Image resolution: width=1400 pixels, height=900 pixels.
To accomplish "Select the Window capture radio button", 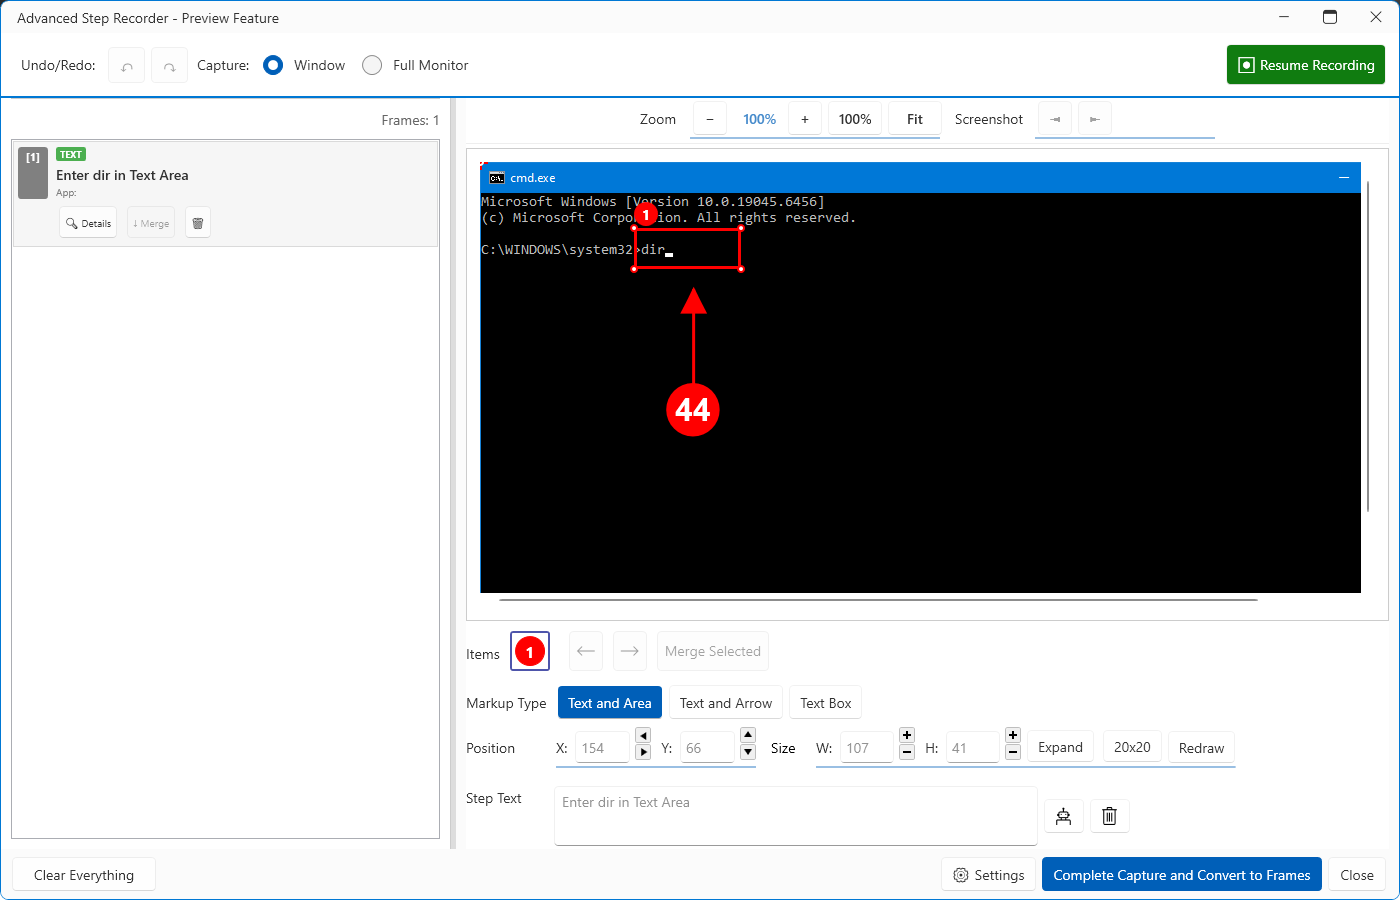I will point(273,65).
